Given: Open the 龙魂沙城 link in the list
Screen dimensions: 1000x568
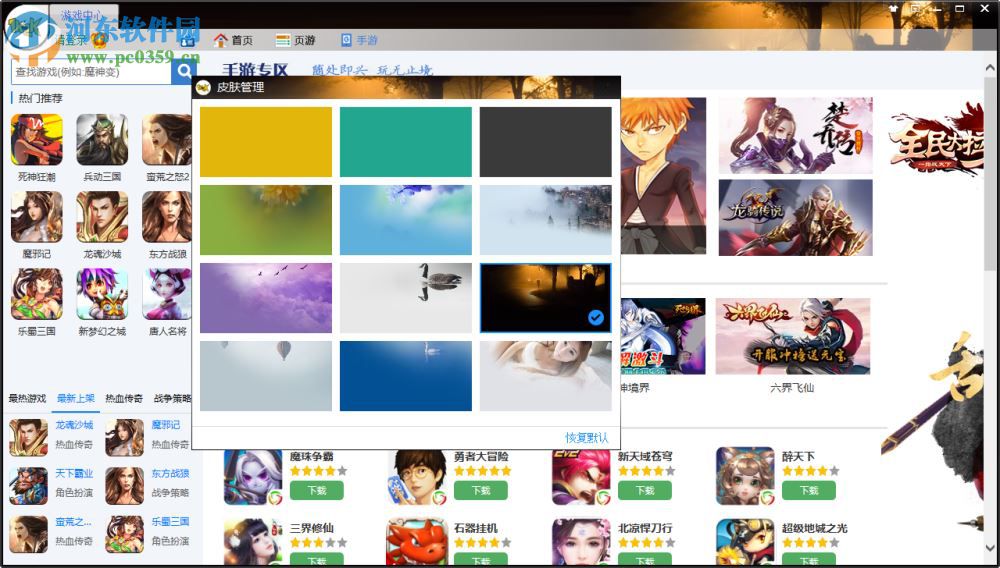Looking at the screenshot, I should point(74,425).
